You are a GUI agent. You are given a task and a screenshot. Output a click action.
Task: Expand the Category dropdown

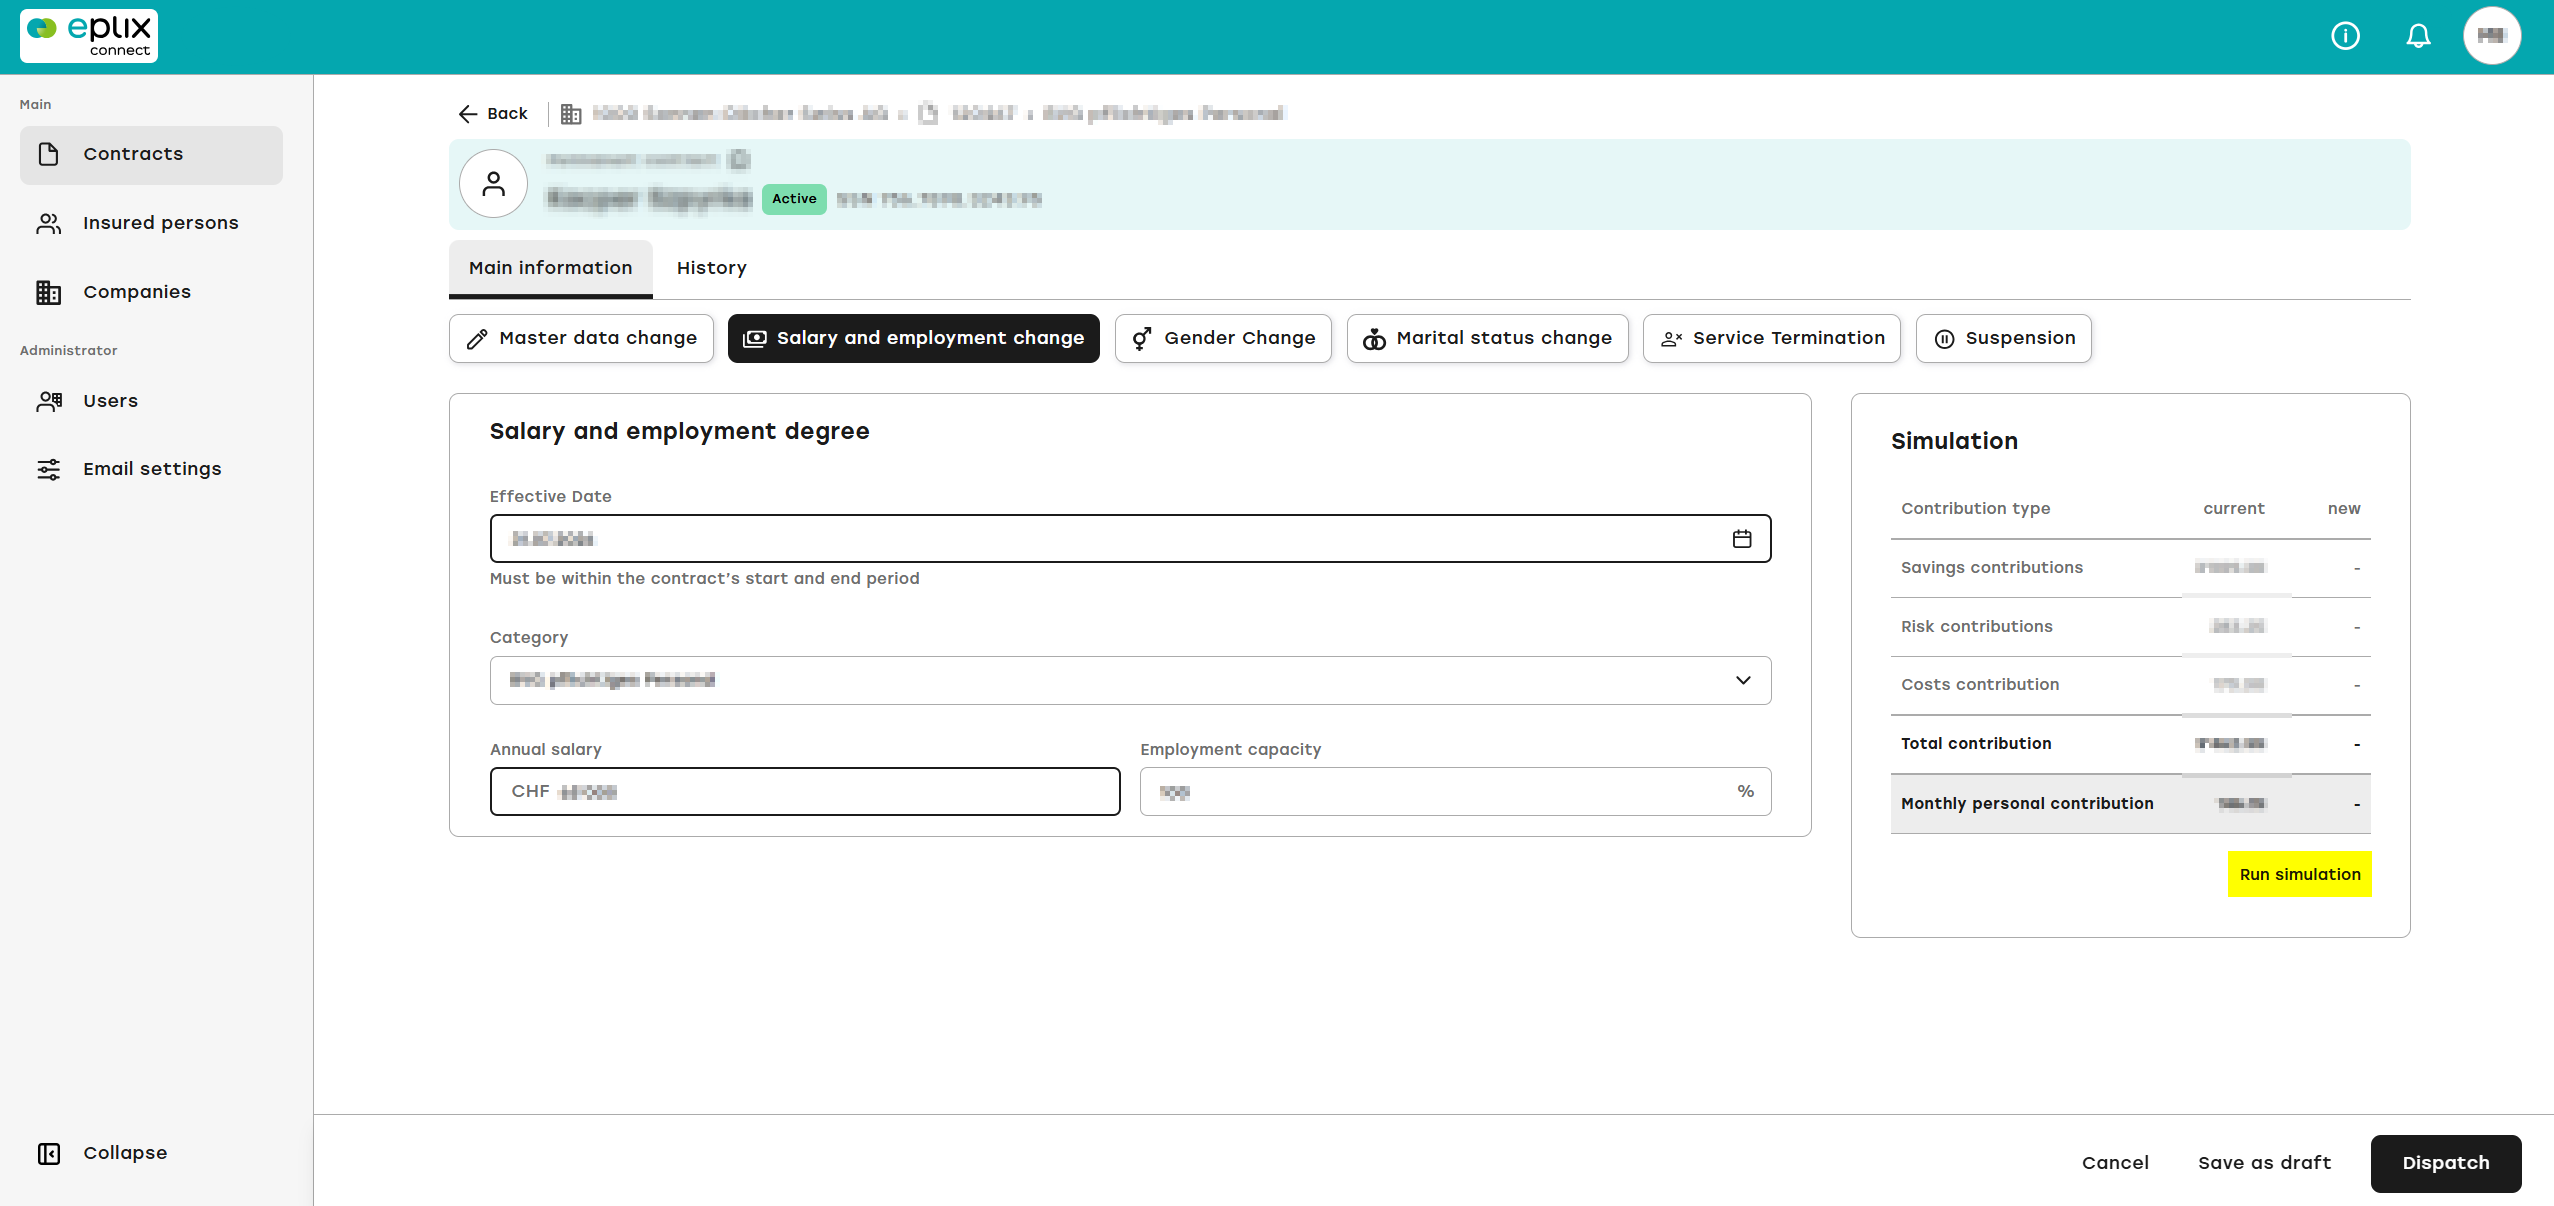1130,680
